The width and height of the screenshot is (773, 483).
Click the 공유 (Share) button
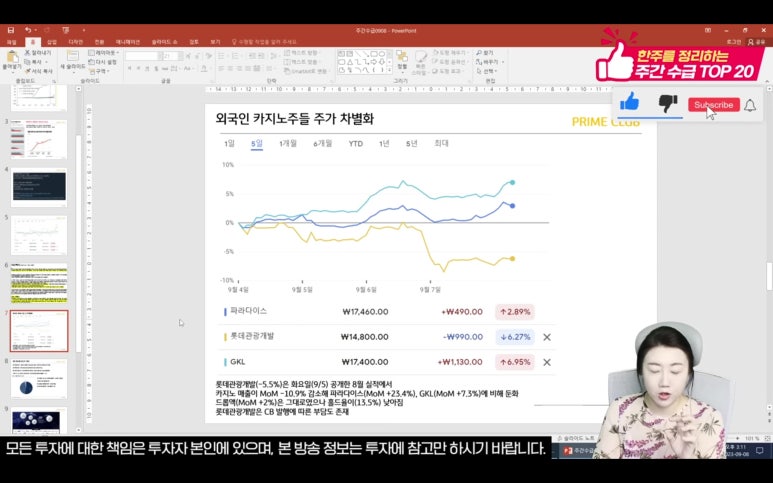[x=757, y=42]
